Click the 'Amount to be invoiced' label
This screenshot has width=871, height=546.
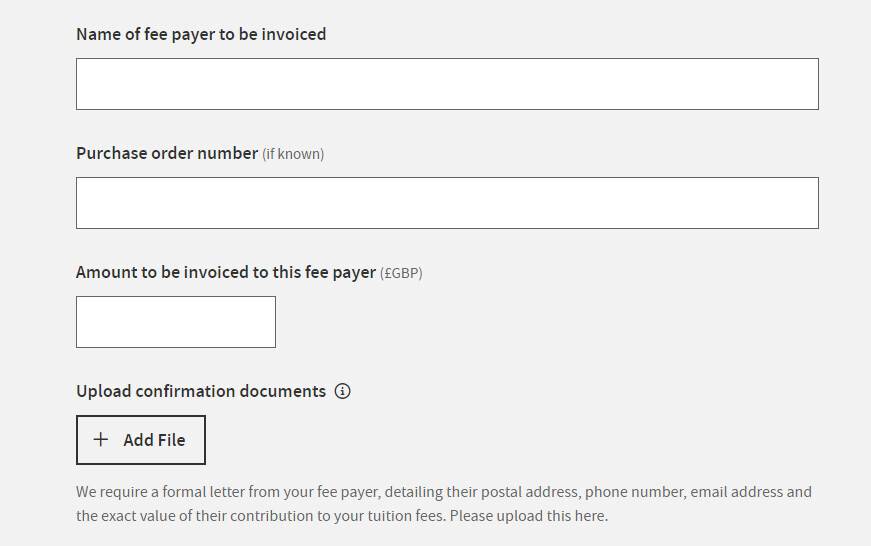pos(226,273)
